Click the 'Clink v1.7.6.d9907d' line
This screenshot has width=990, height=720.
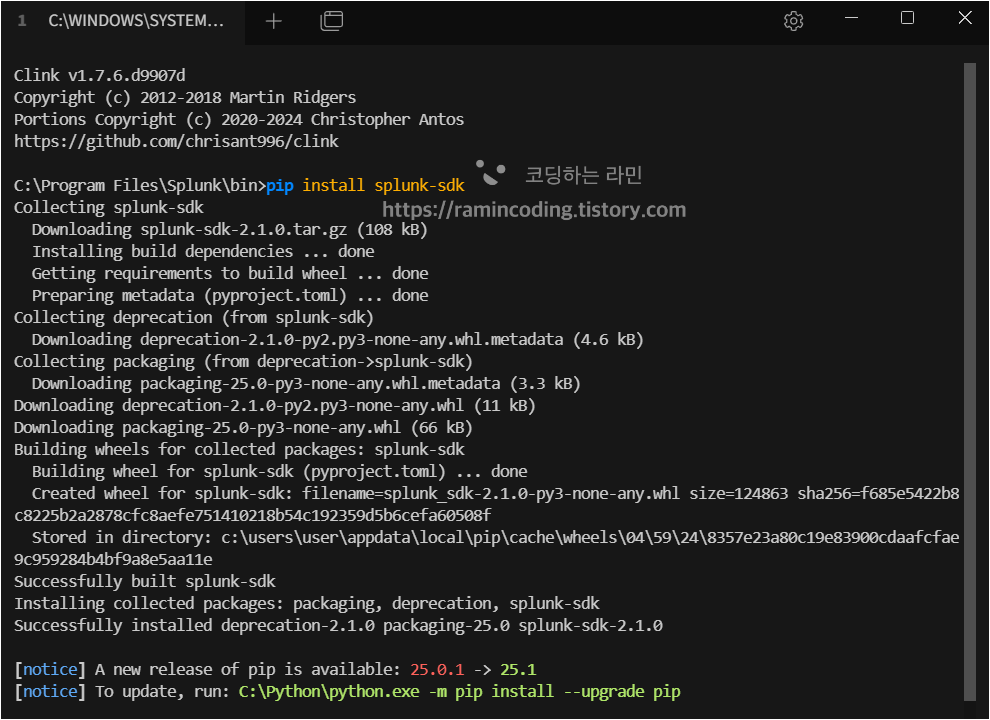tap(100, 75)
